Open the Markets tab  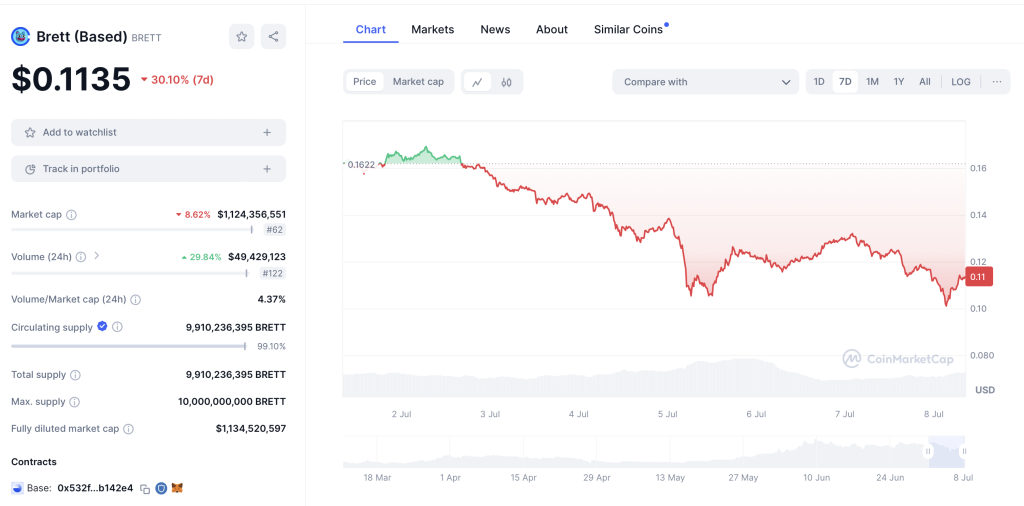coord(432,29)
